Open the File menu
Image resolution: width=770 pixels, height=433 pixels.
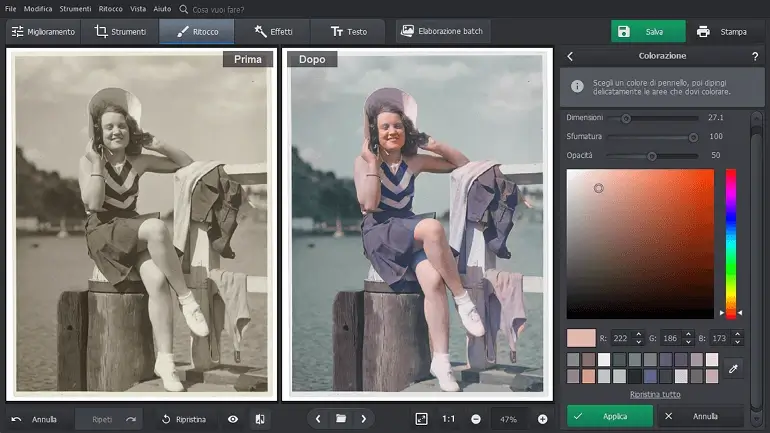10,9
